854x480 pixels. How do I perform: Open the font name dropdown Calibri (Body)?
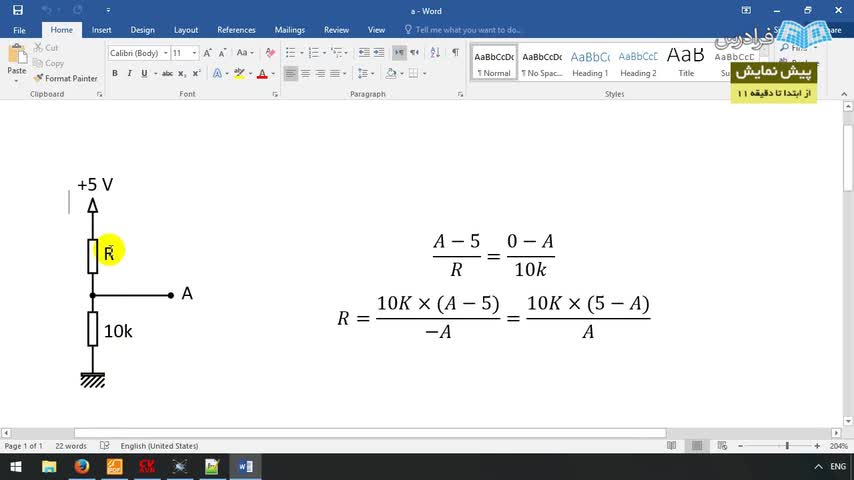tap(138, 53)
